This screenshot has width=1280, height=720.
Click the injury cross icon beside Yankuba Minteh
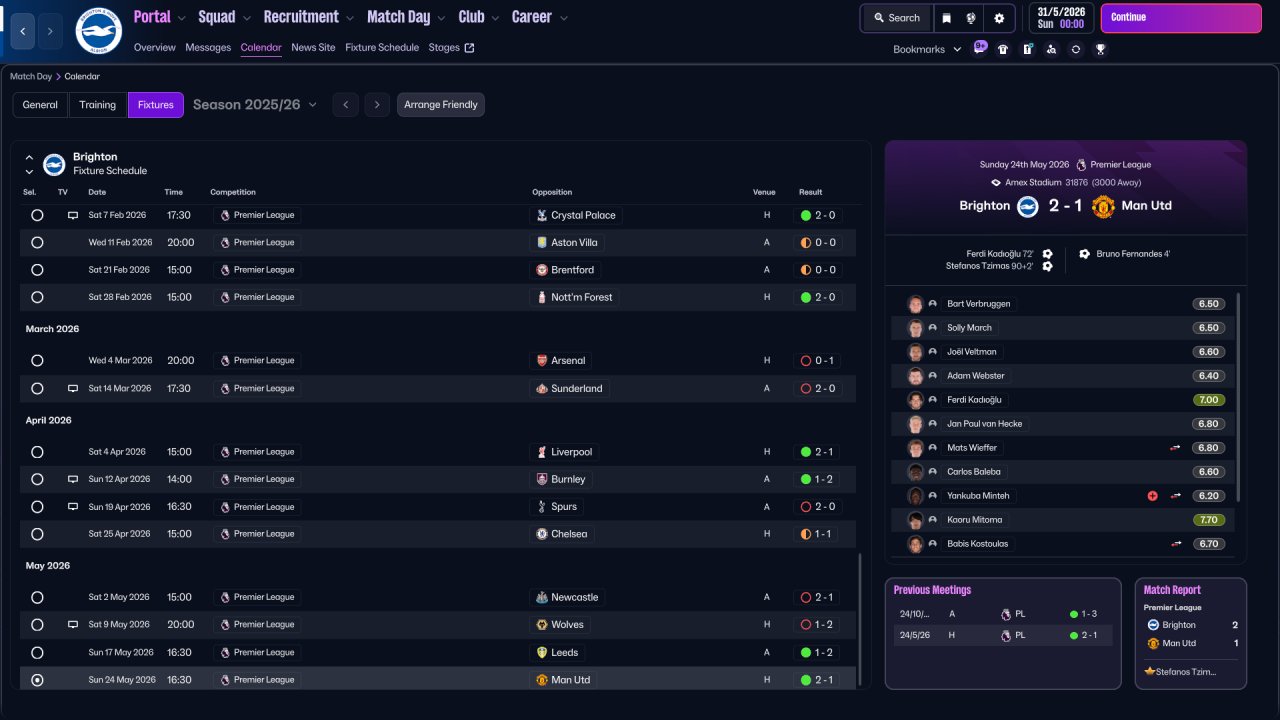(1152, 496)
